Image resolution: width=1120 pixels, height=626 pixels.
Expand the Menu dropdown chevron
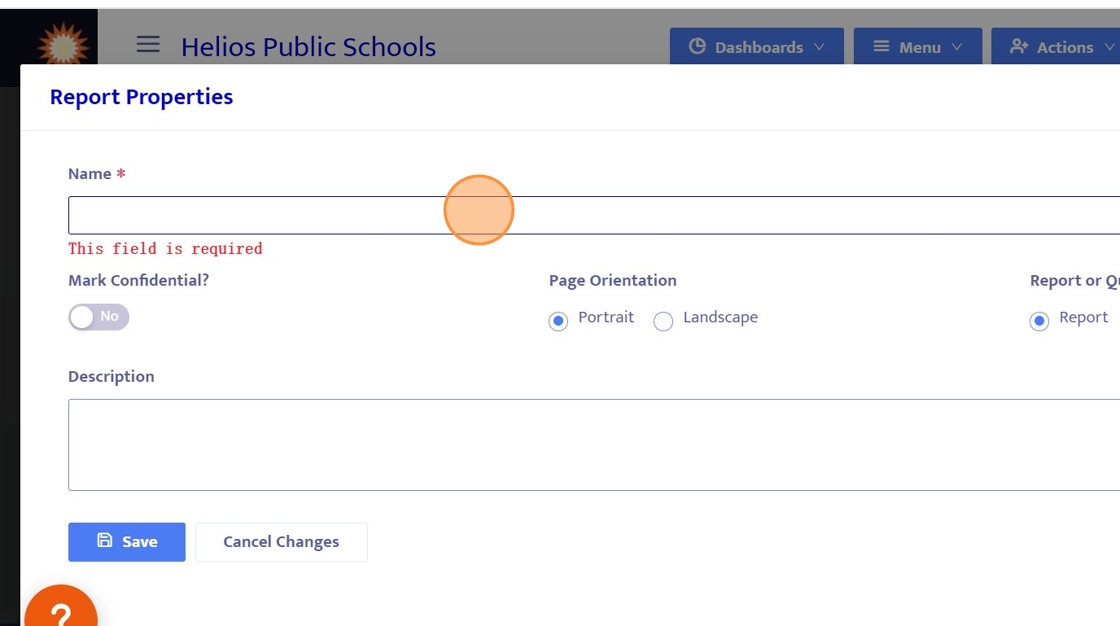point(957,47)
